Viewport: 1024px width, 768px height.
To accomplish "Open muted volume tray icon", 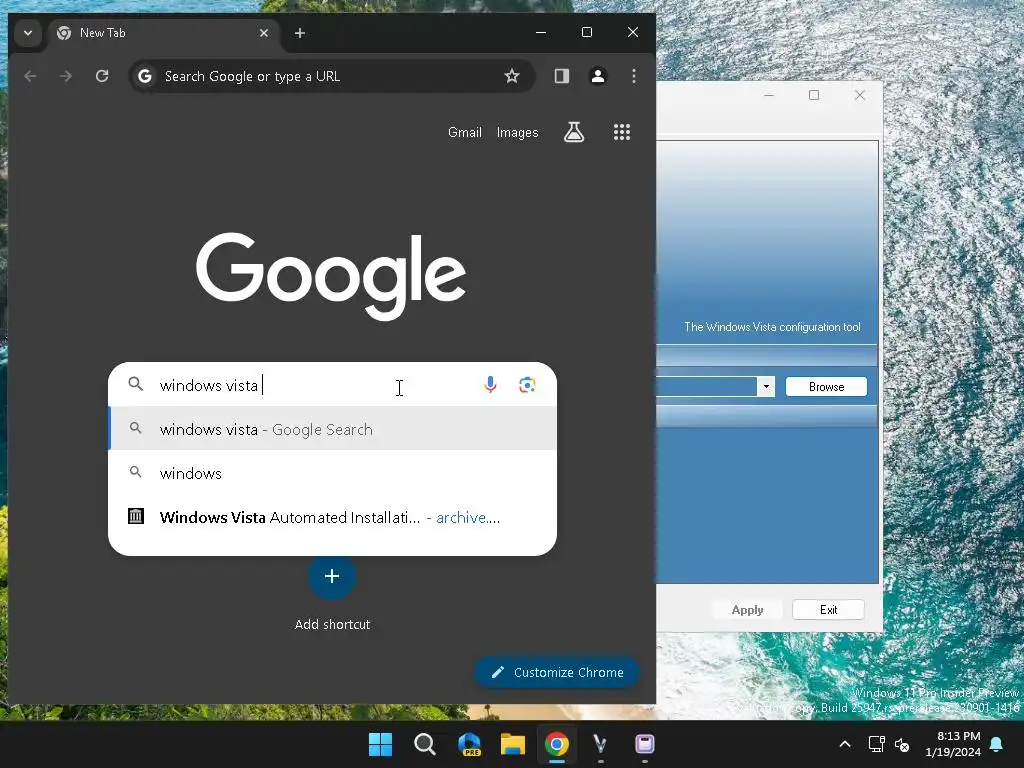I will point(902,744).
